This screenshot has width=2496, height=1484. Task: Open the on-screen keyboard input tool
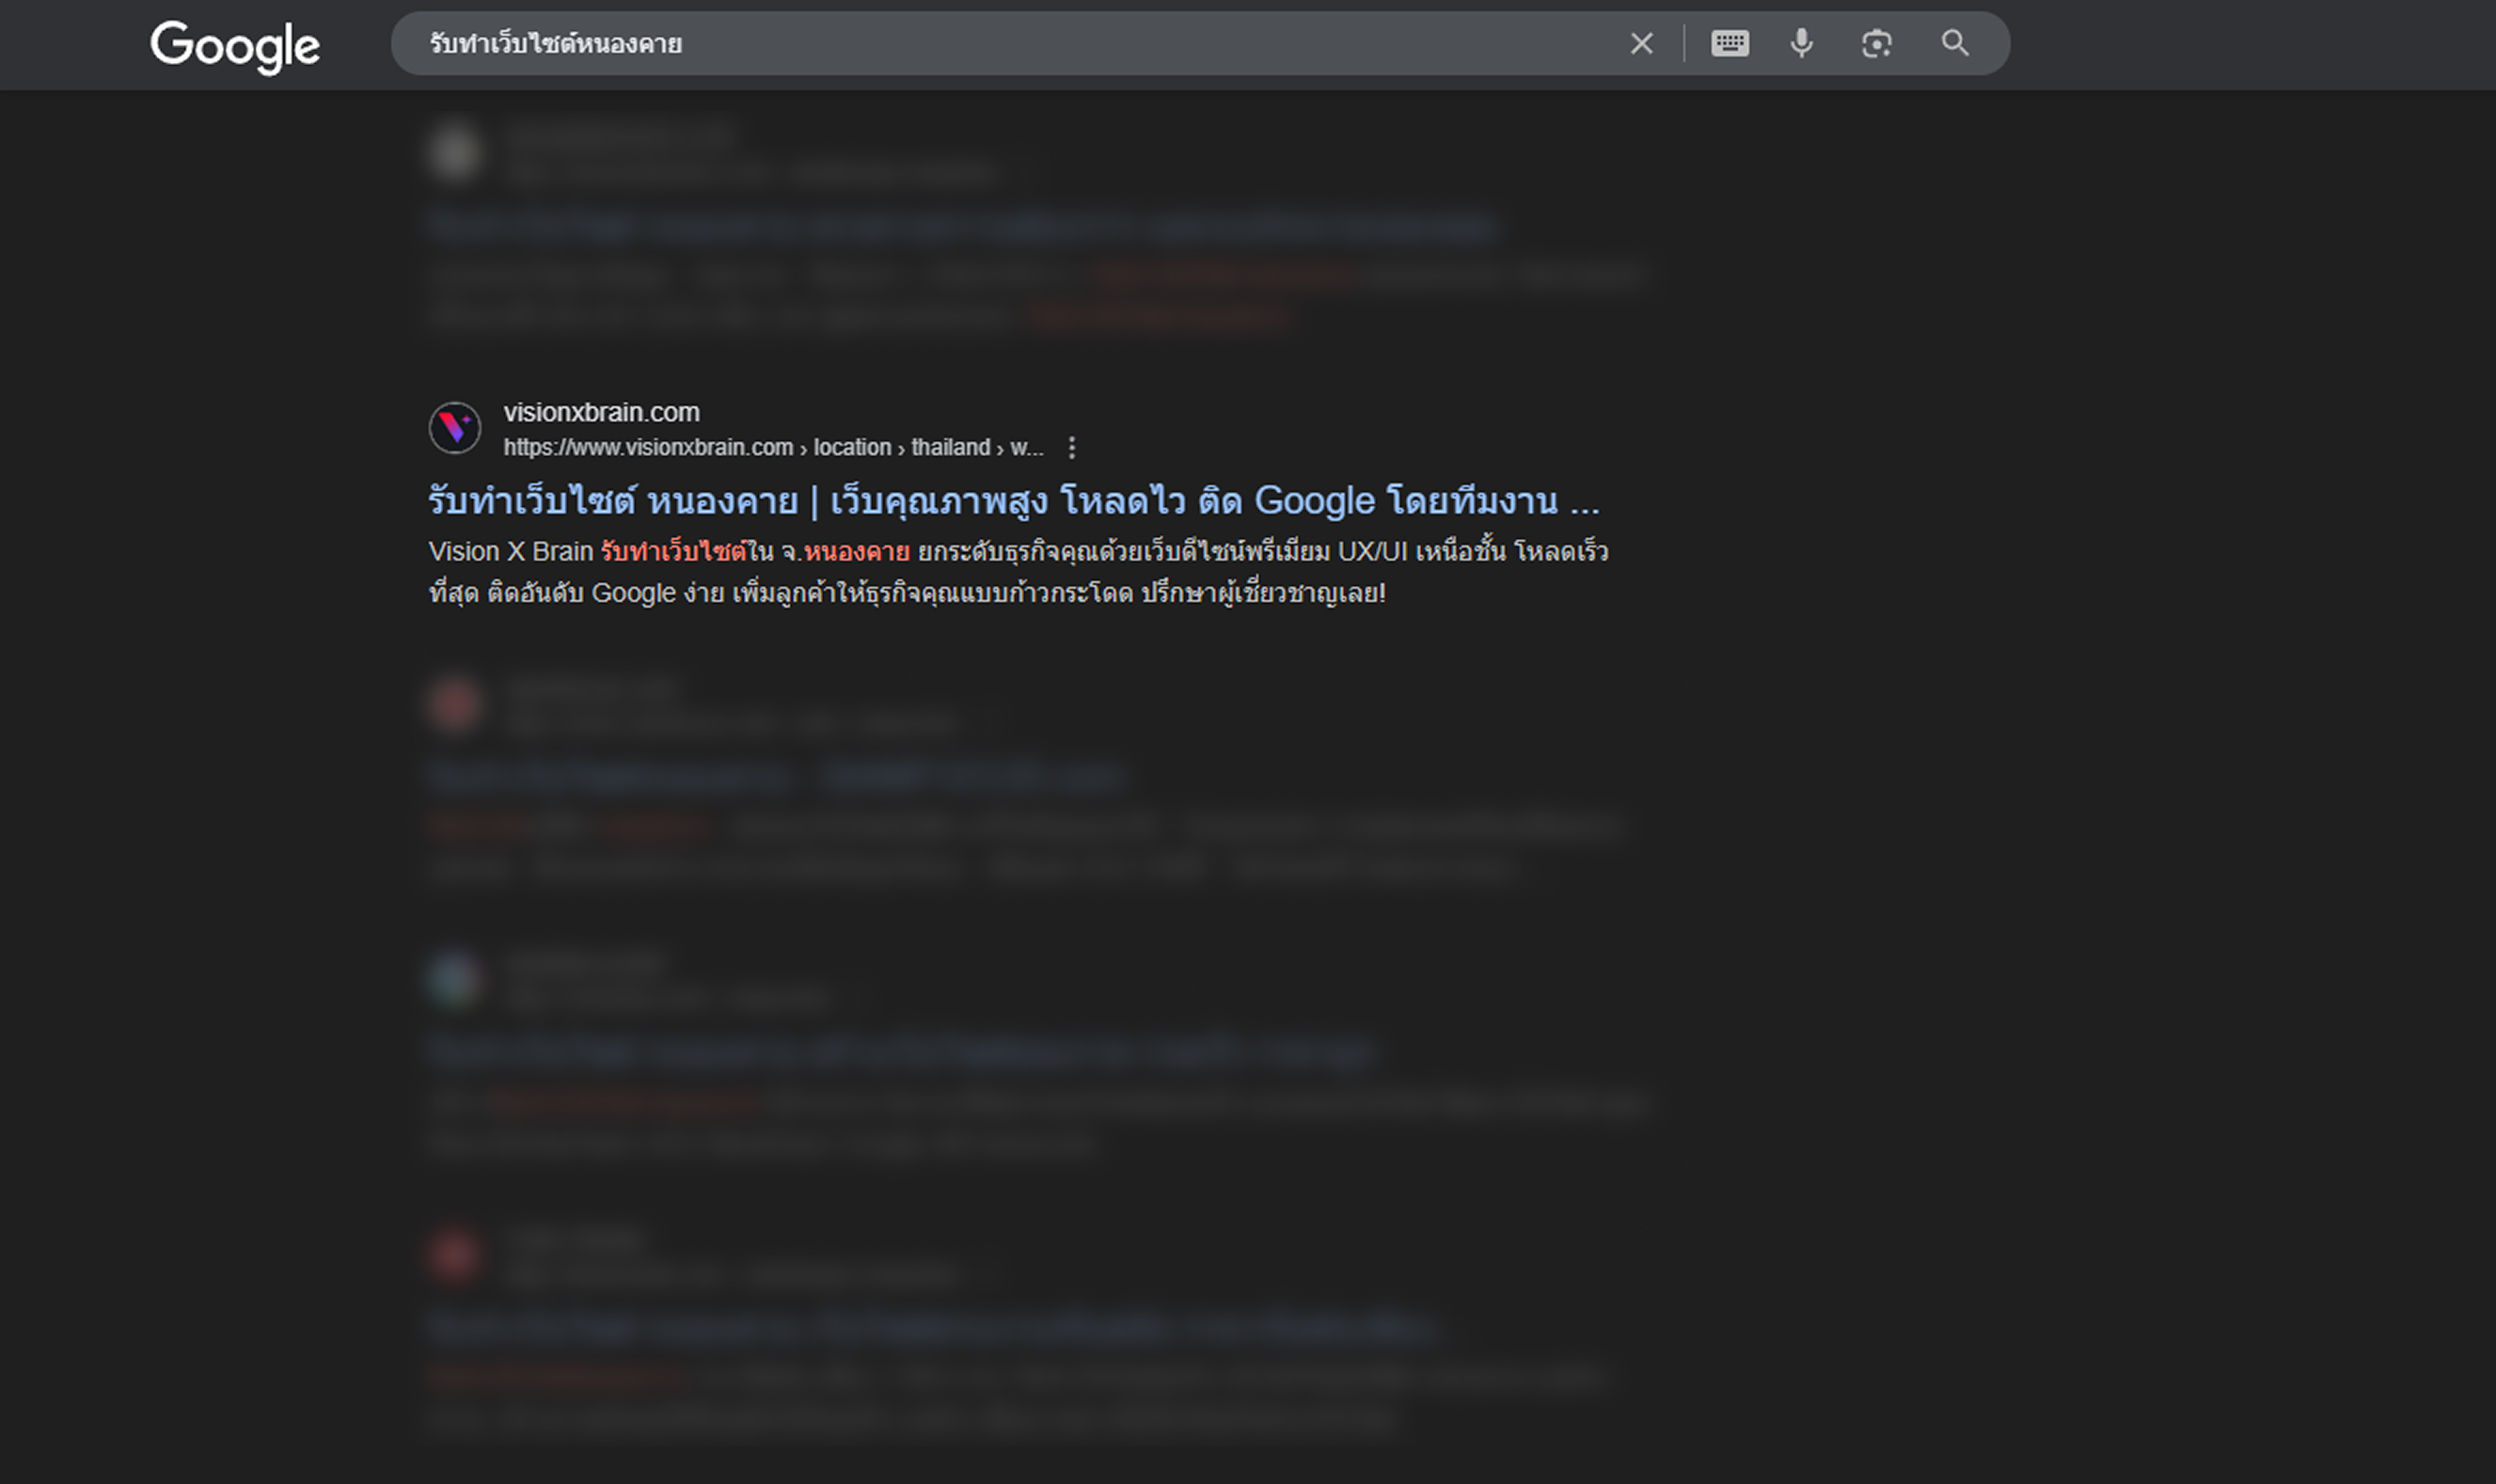point(1730,43)
